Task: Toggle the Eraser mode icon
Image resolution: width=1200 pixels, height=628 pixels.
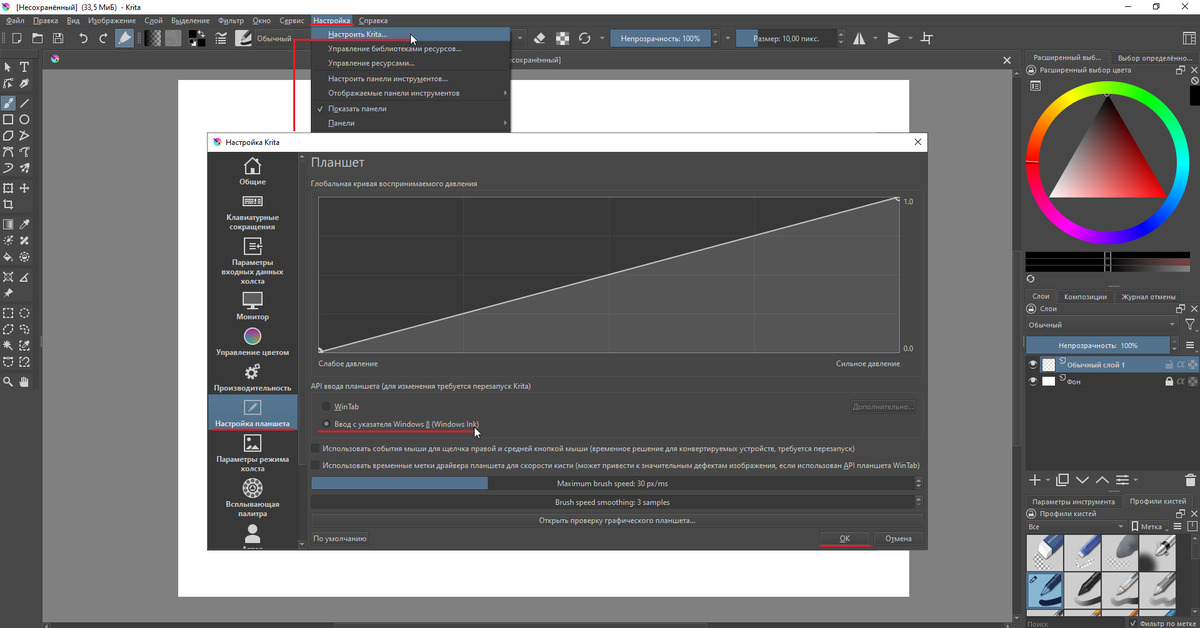Action: [539, 38]
